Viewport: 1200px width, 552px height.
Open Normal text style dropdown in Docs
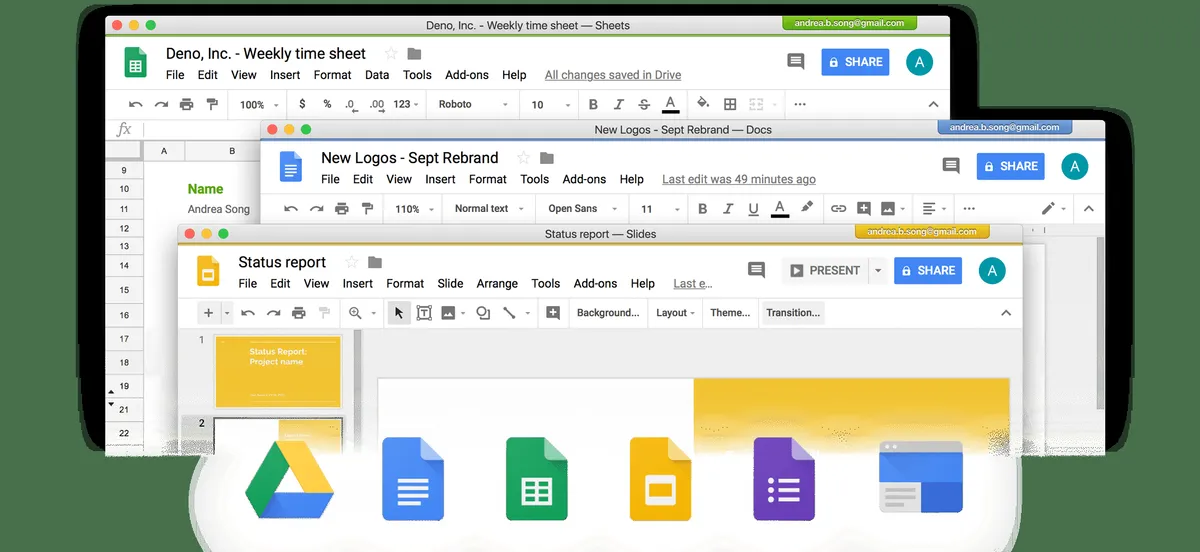[488, 209]
